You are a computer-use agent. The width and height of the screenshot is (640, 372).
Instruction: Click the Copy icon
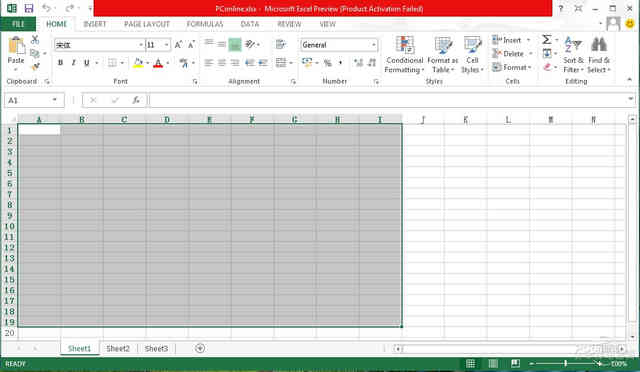(35, 53)
